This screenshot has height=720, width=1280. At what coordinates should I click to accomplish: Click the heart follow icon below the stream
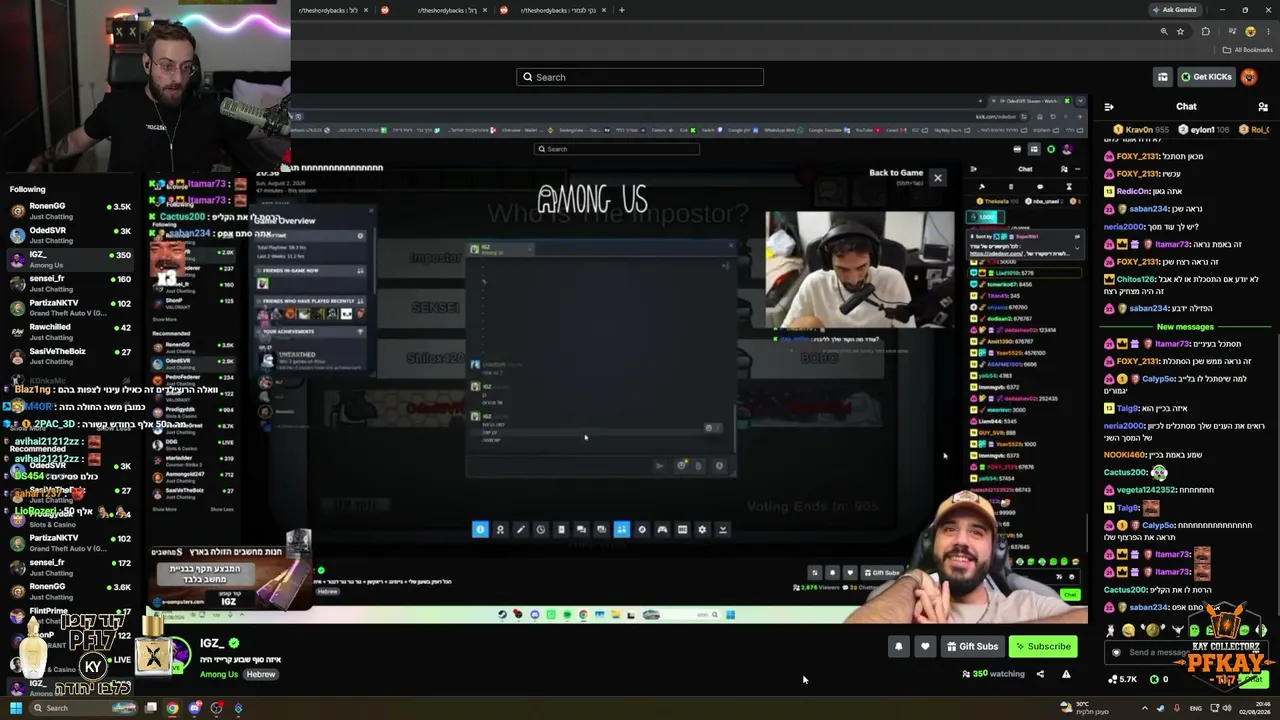925,646
